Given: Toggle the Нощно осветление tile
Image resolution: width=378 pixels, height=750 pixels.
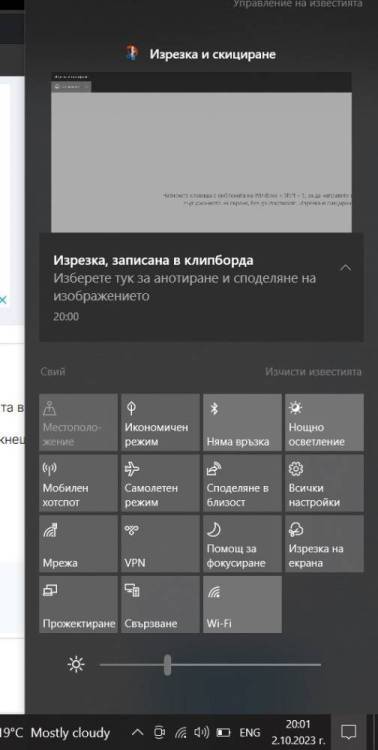Looking at the screenshot, I should tap(324, 422).
